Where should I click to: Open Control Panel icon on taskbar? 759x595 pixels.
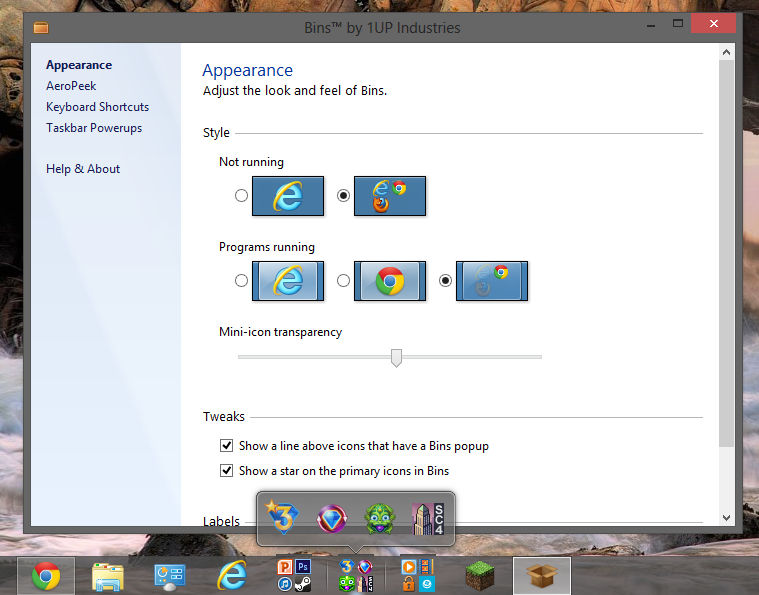click(x=169, y=577)
